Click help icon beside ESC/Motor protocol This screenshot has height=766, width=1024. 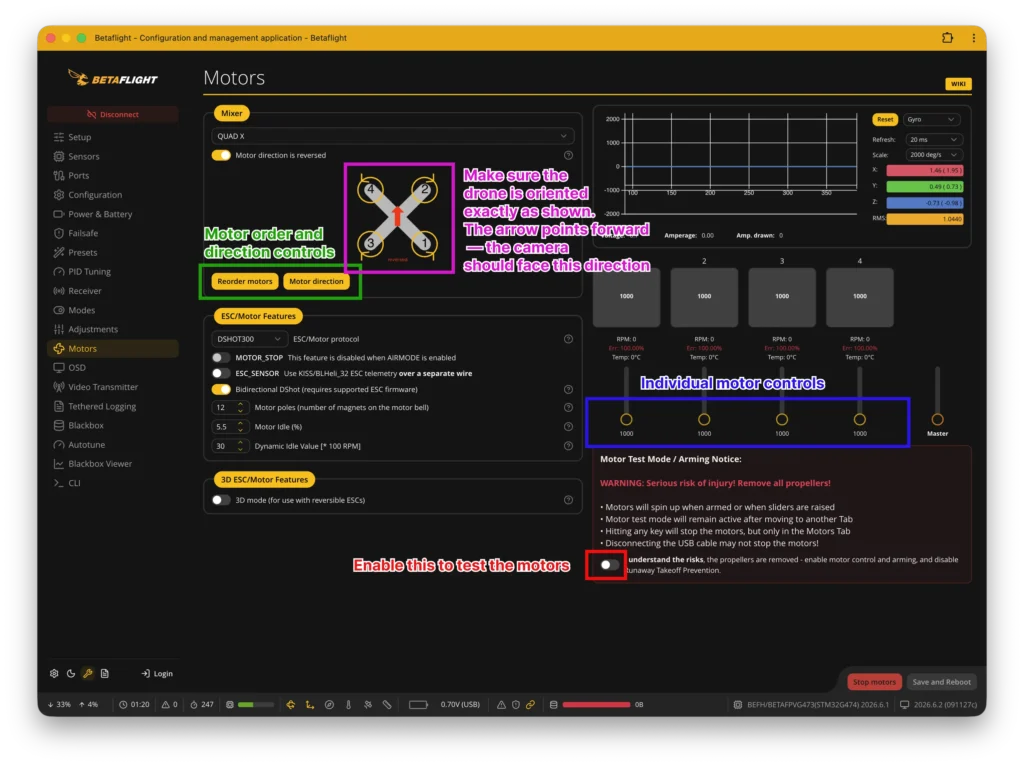coord(568,339)
